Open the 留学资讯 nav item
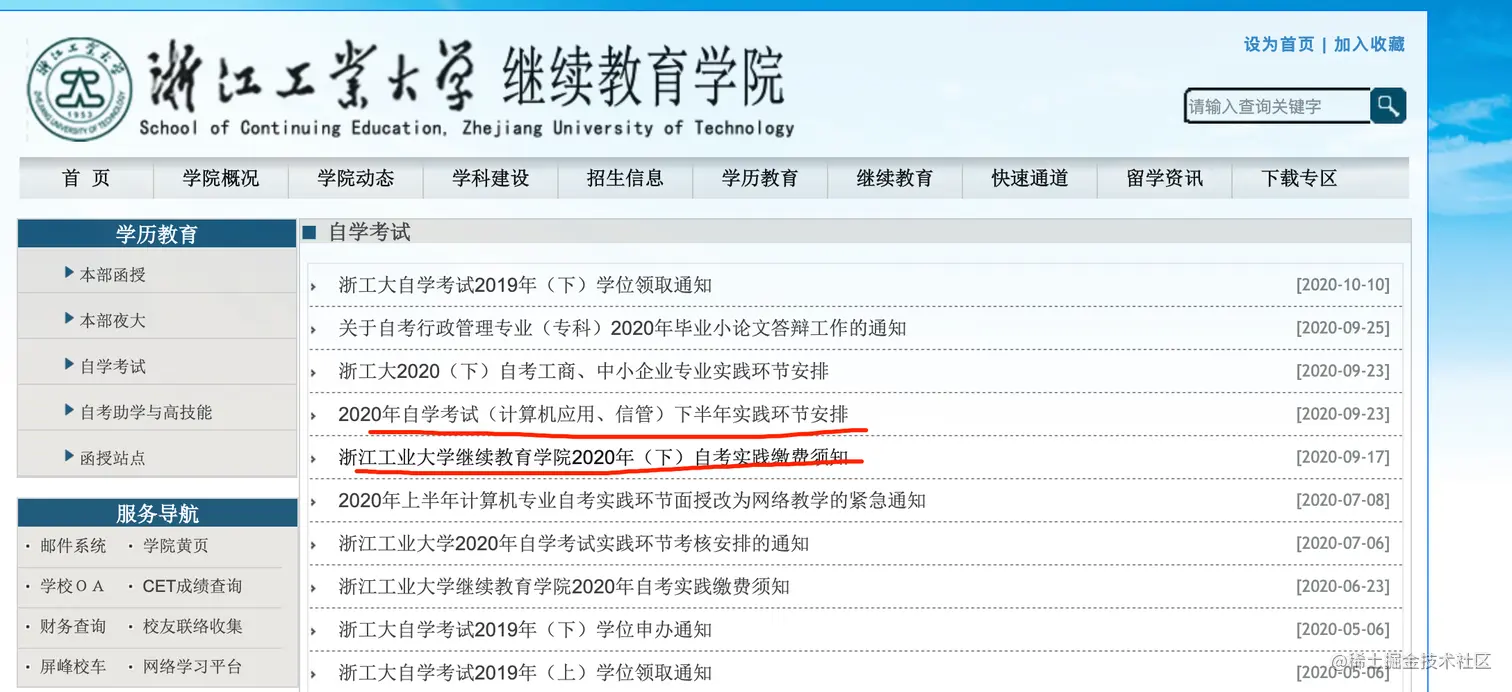Screen dimensions: 1512x692 [1165, 178]
